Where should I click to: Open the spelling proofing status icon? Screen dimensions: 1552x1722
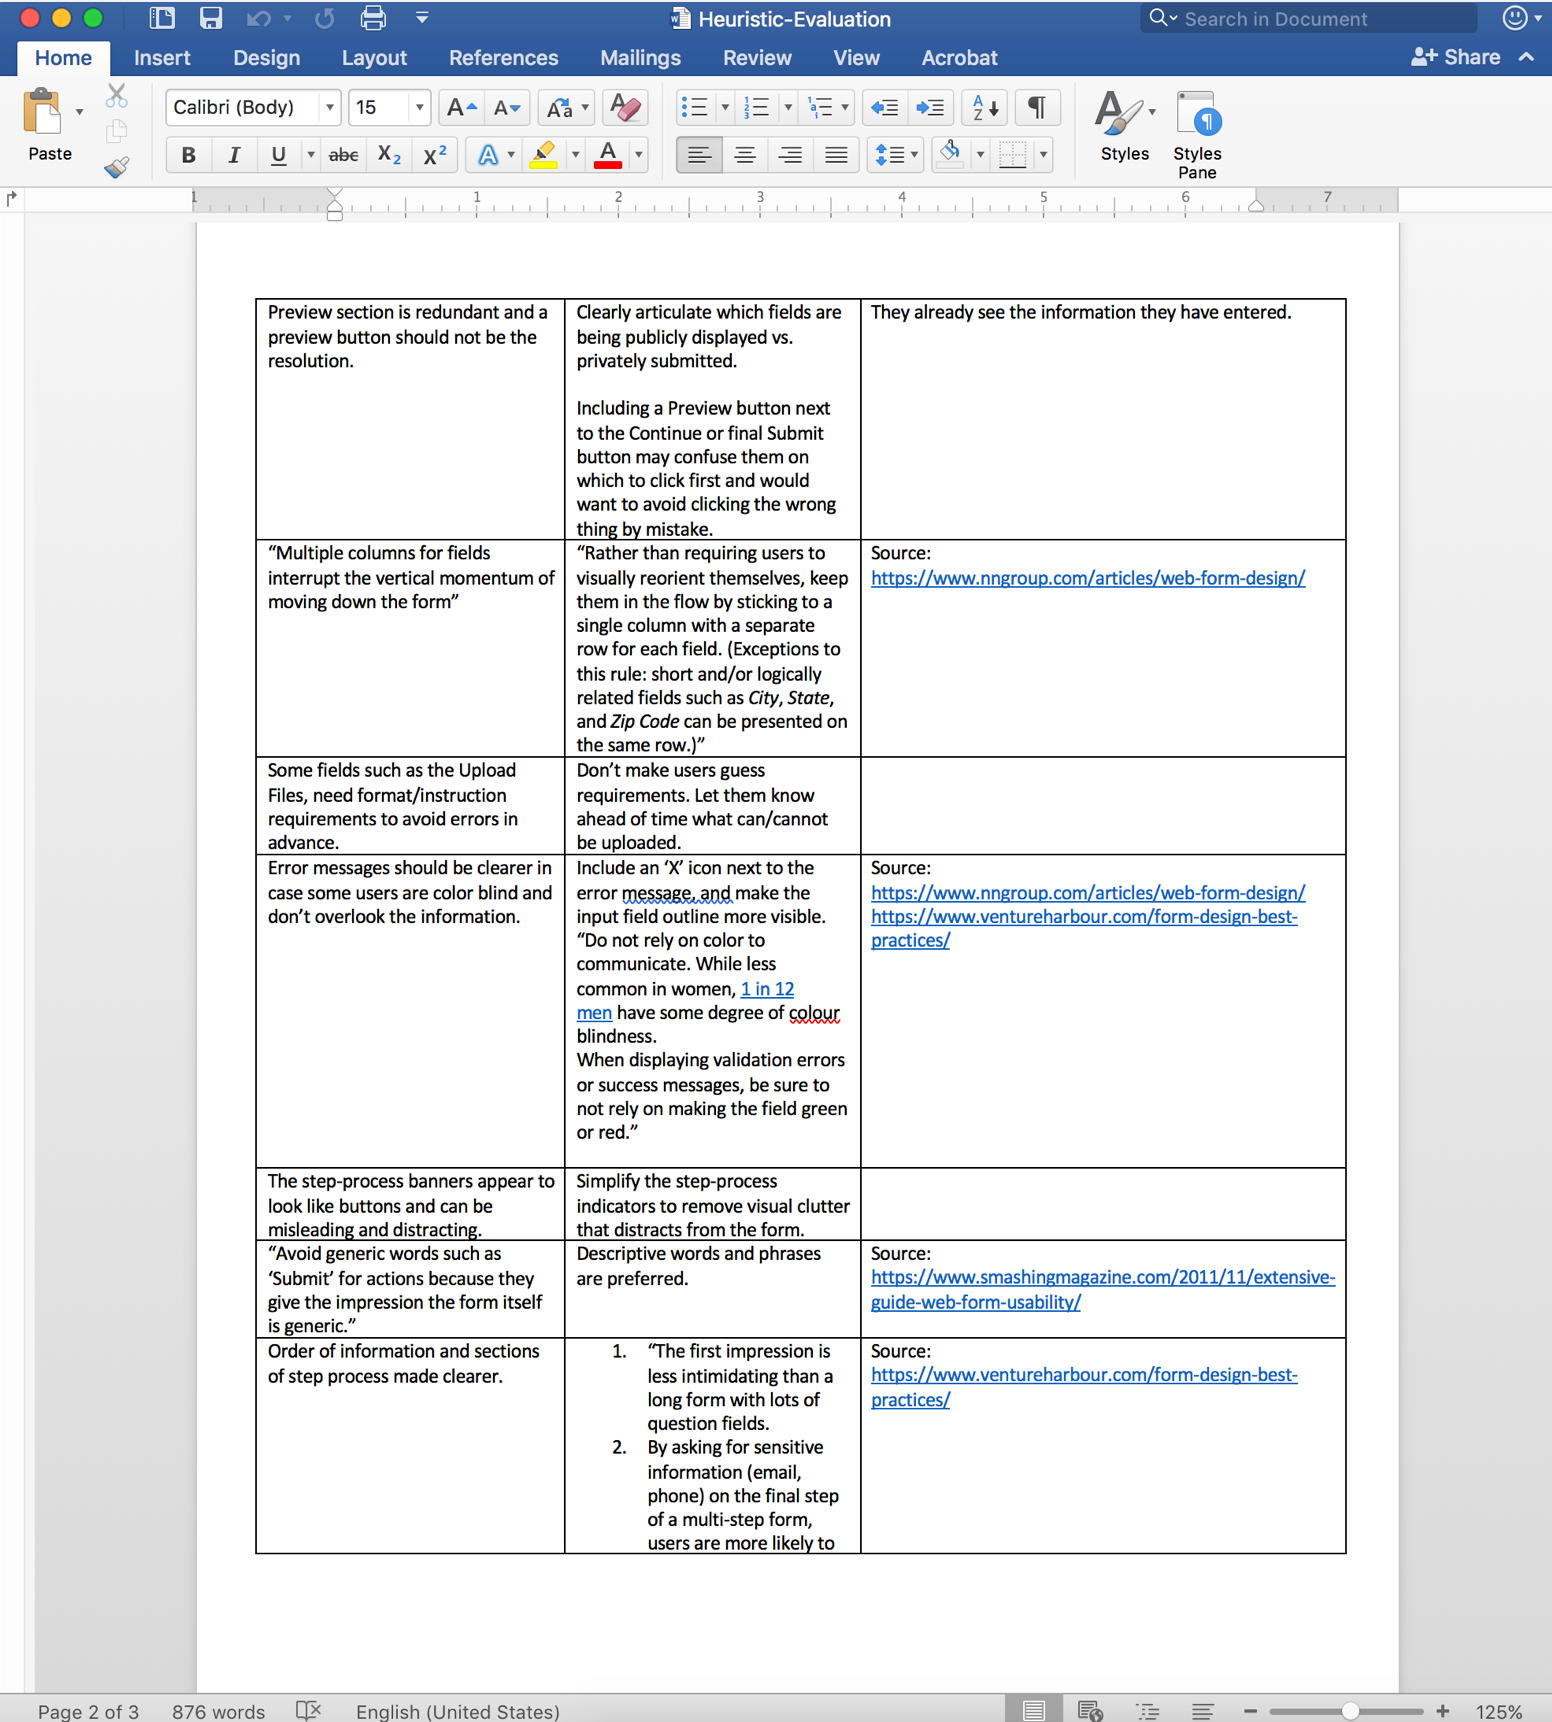[308, 1711]
